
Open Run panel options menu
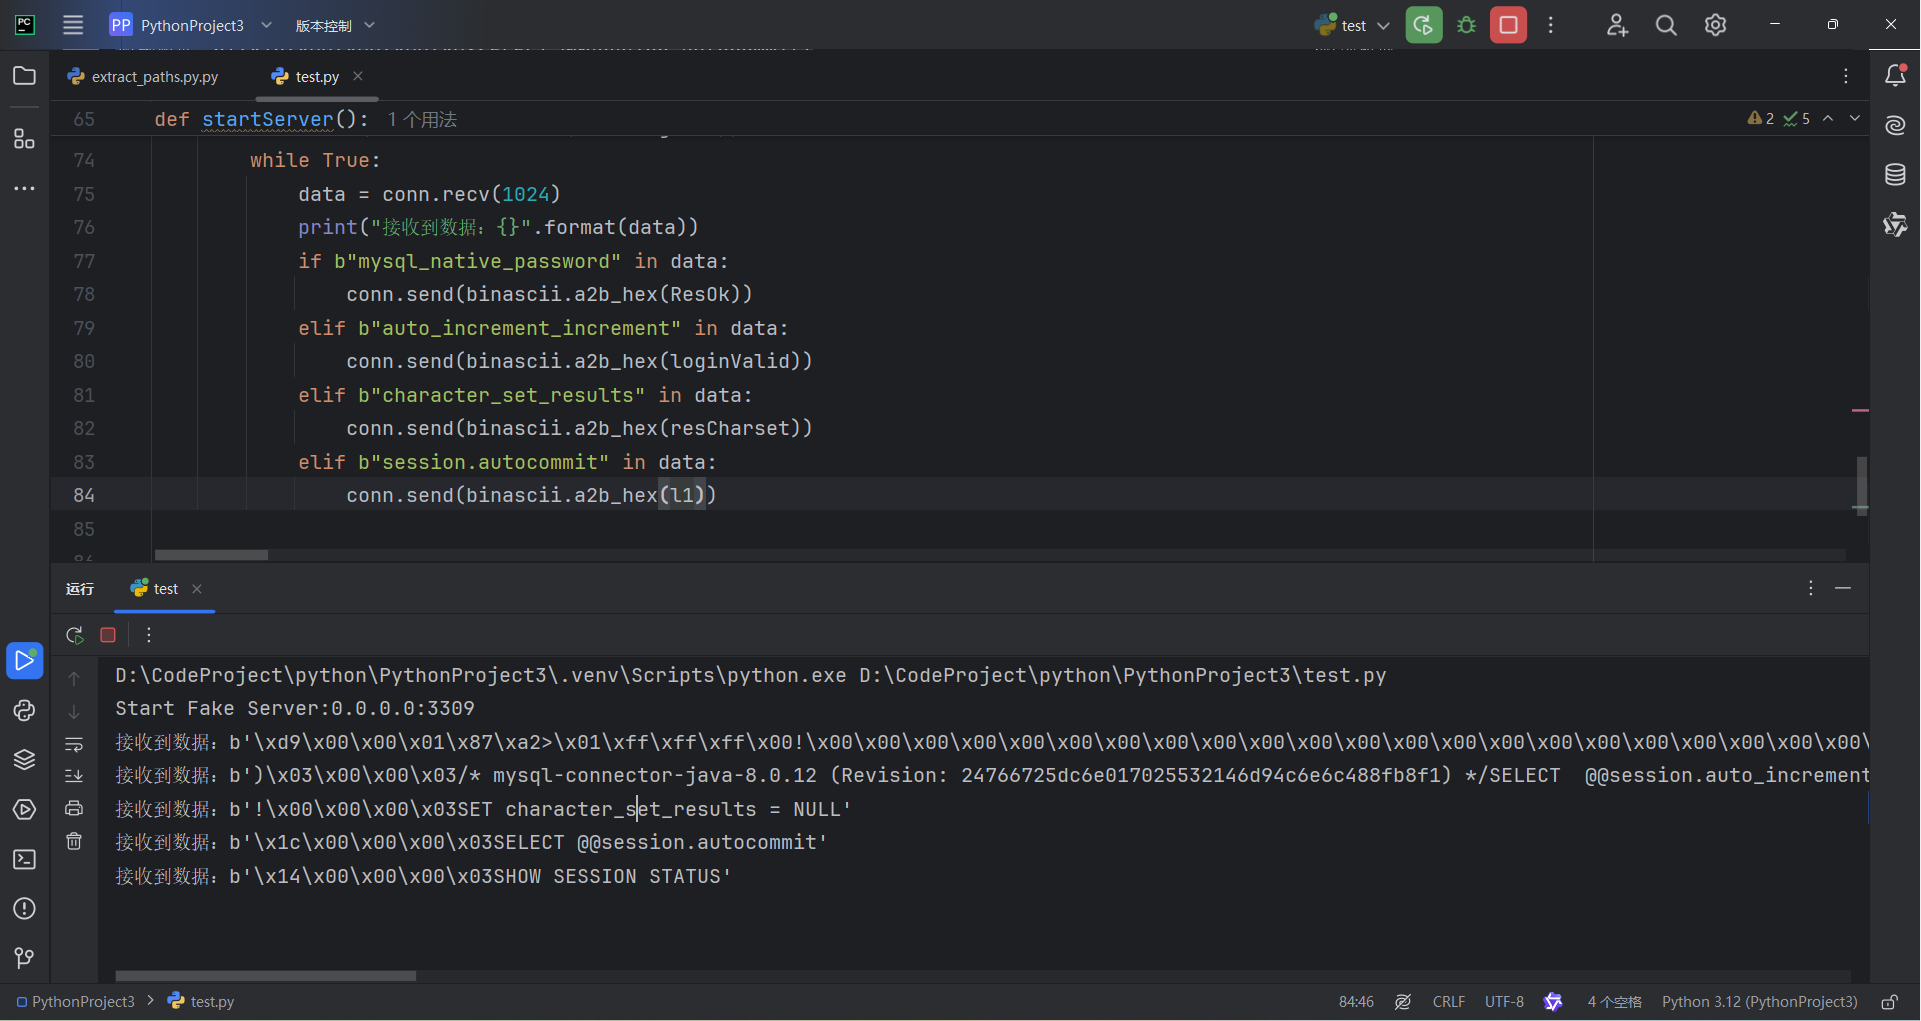(1810, 588)
